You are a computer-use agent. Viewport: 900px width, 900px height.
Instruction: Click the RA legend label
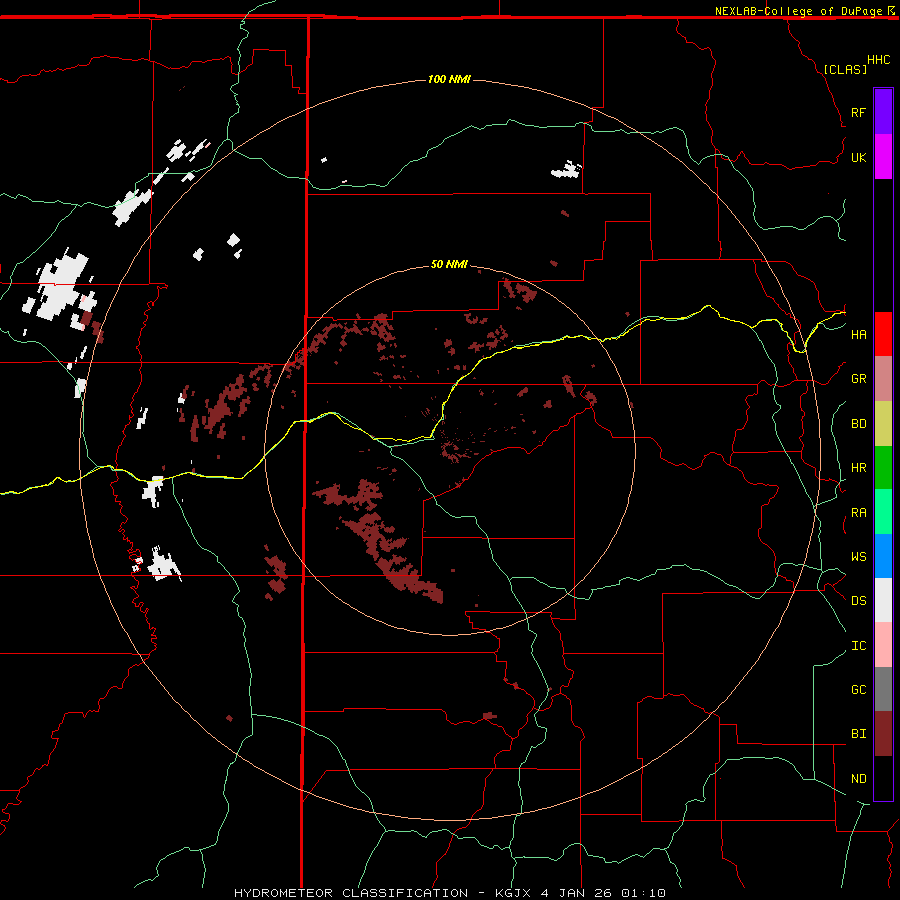[858, 513]
